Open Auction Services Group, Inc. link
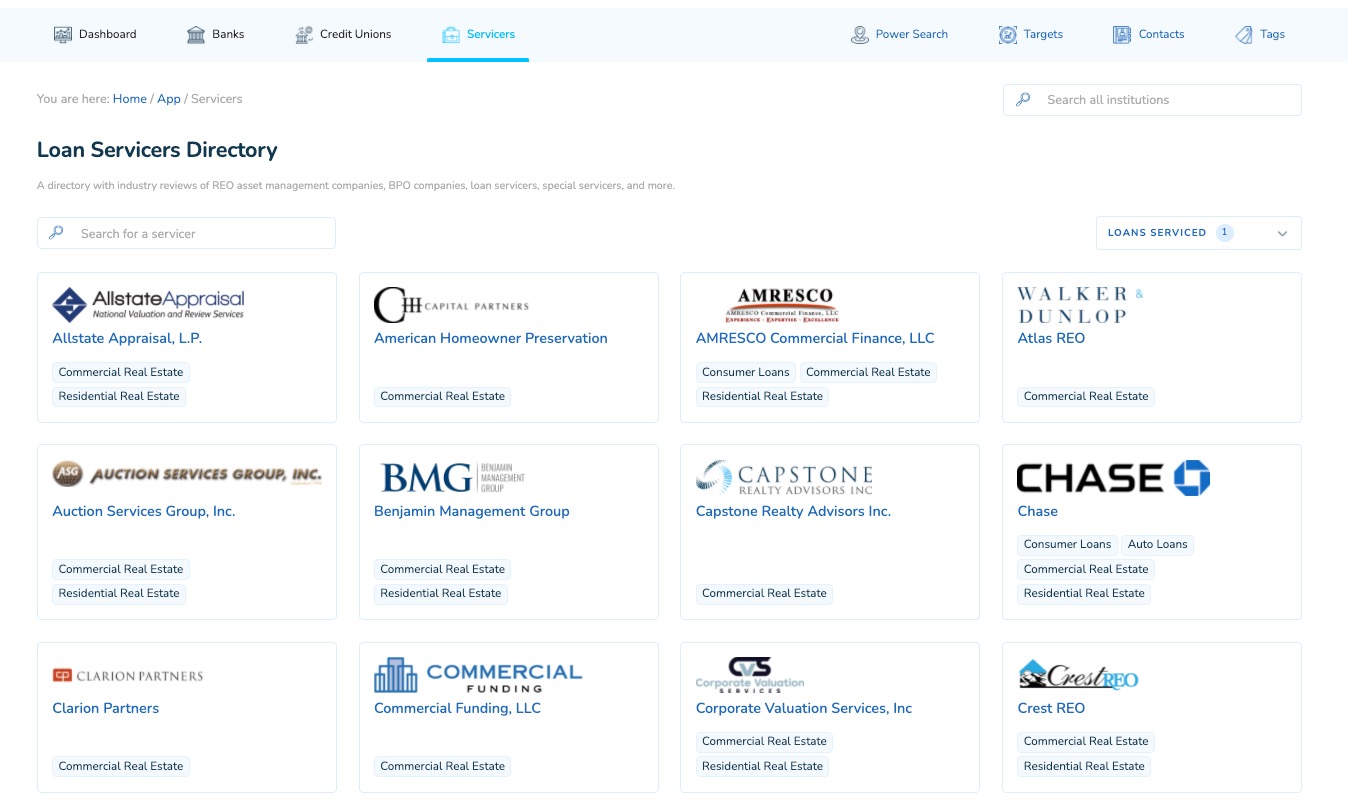This screenshot has height=801, width=1348. pos(144,511)
